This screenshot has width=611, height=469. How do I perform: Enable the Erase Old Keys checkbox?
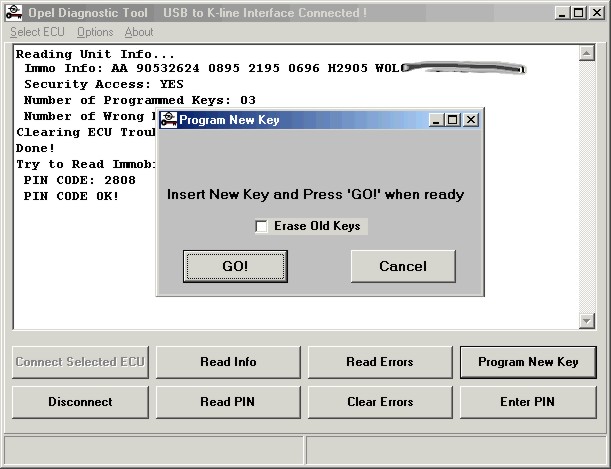(261, 226)
